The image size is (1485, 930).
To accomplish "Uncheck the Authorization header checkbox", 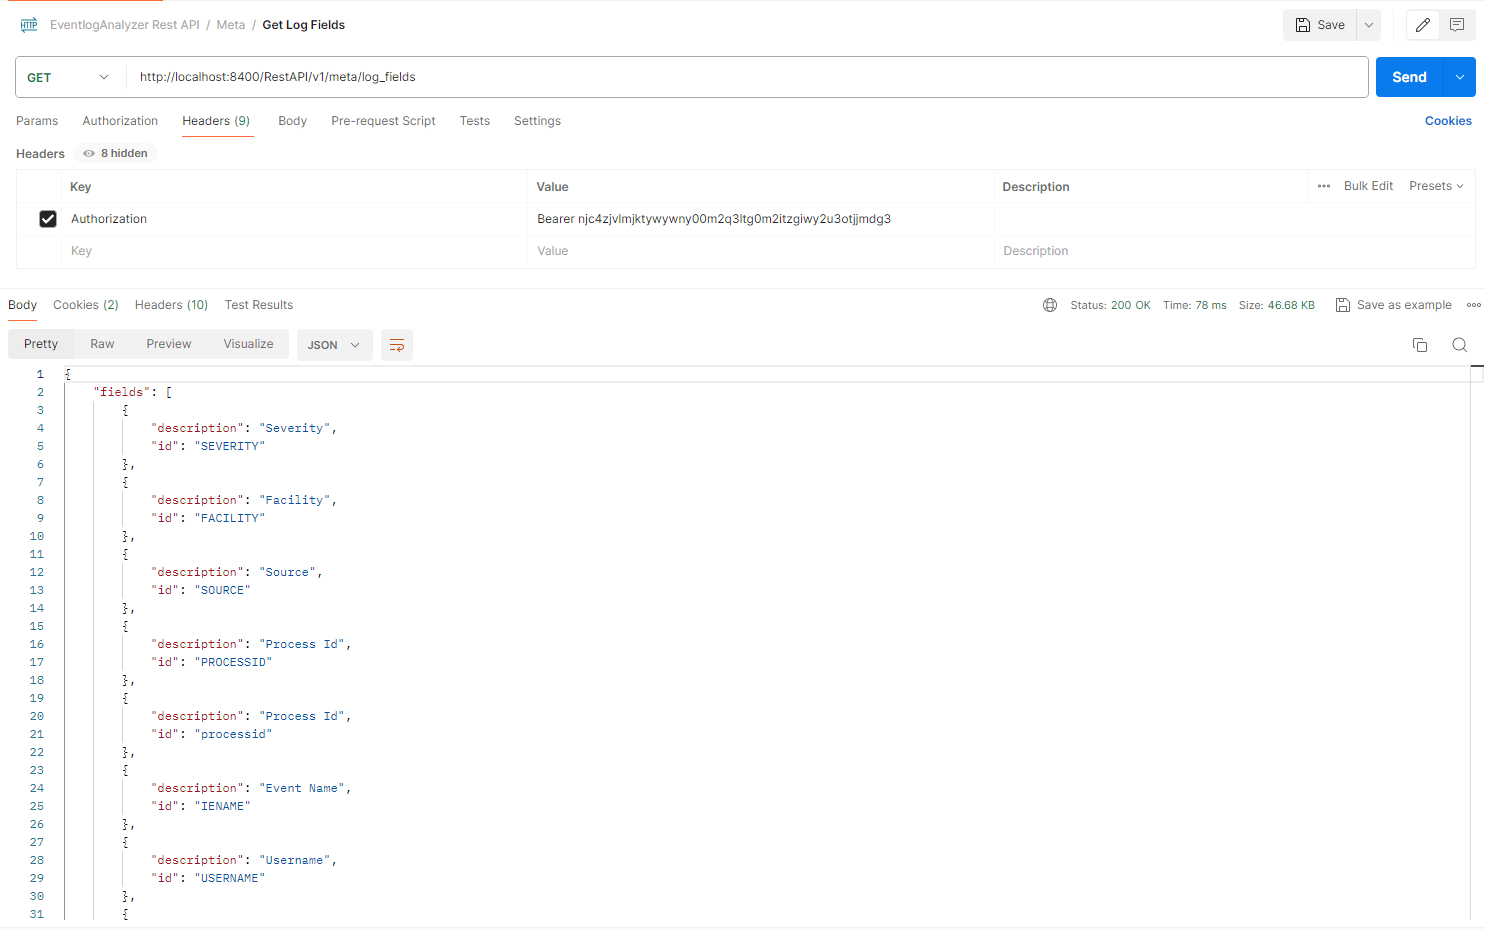I will 47,218.
